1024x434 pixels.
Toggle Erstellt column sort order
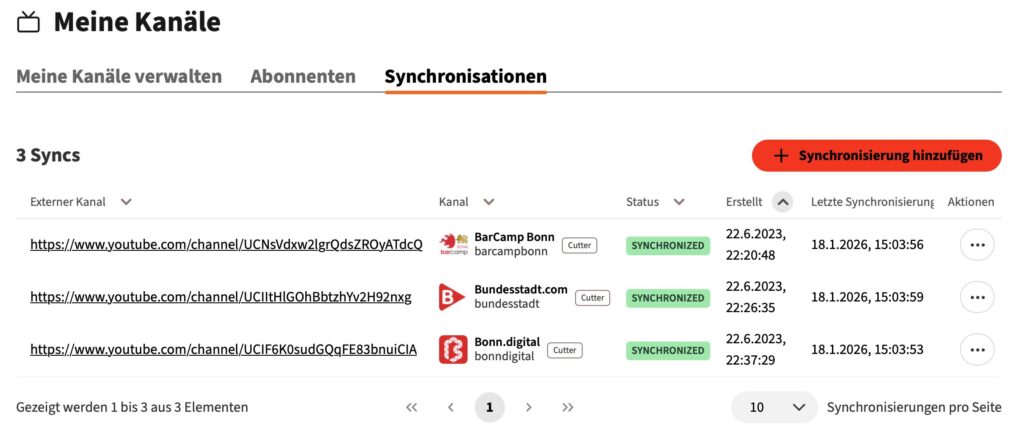coord(783,202)
